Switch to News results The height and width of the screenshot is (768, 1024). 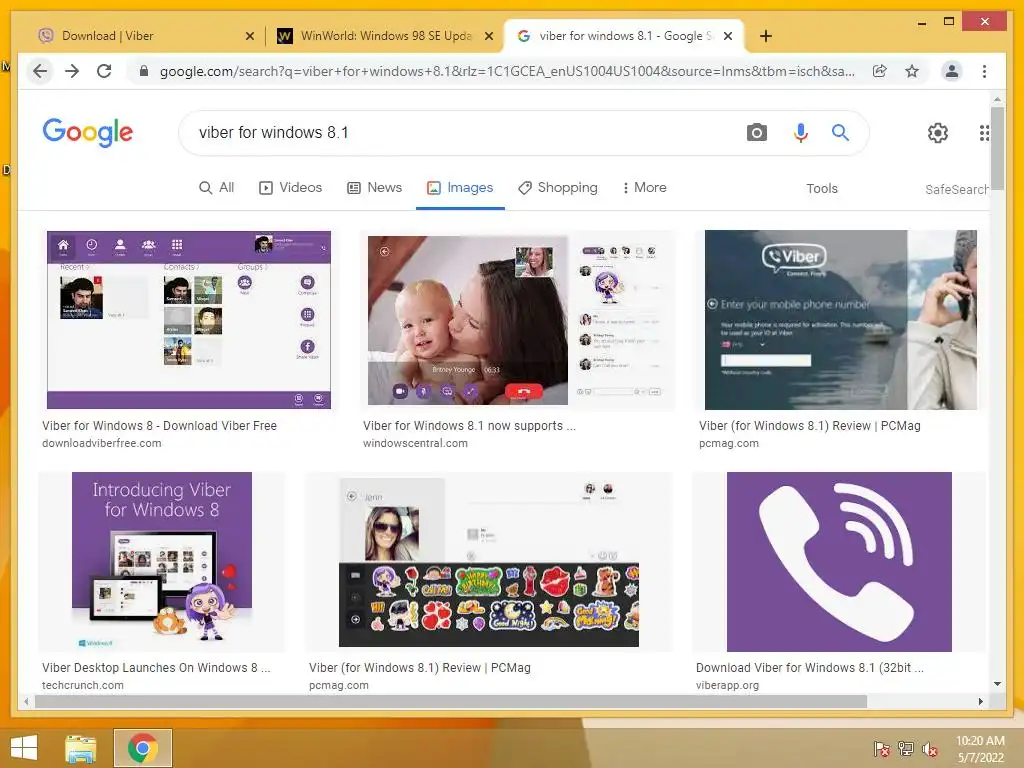[374, 187]
